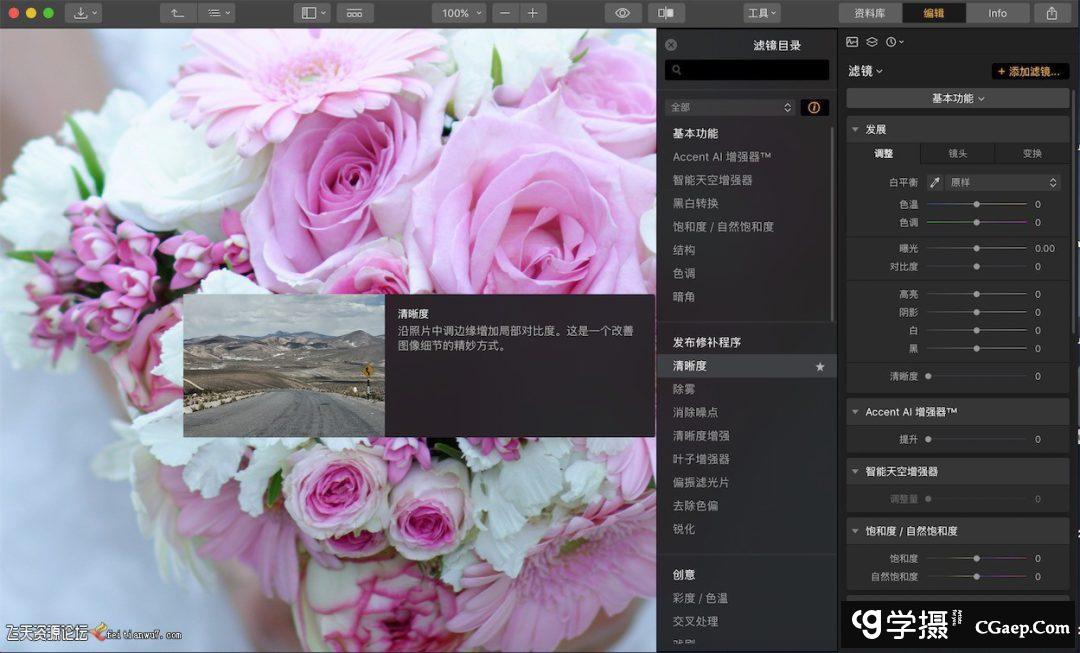Viewport: 1080px width, 653px height.
Task: Click the zoom in plus button
Action: pyautogui.click(x=532, y=13)
